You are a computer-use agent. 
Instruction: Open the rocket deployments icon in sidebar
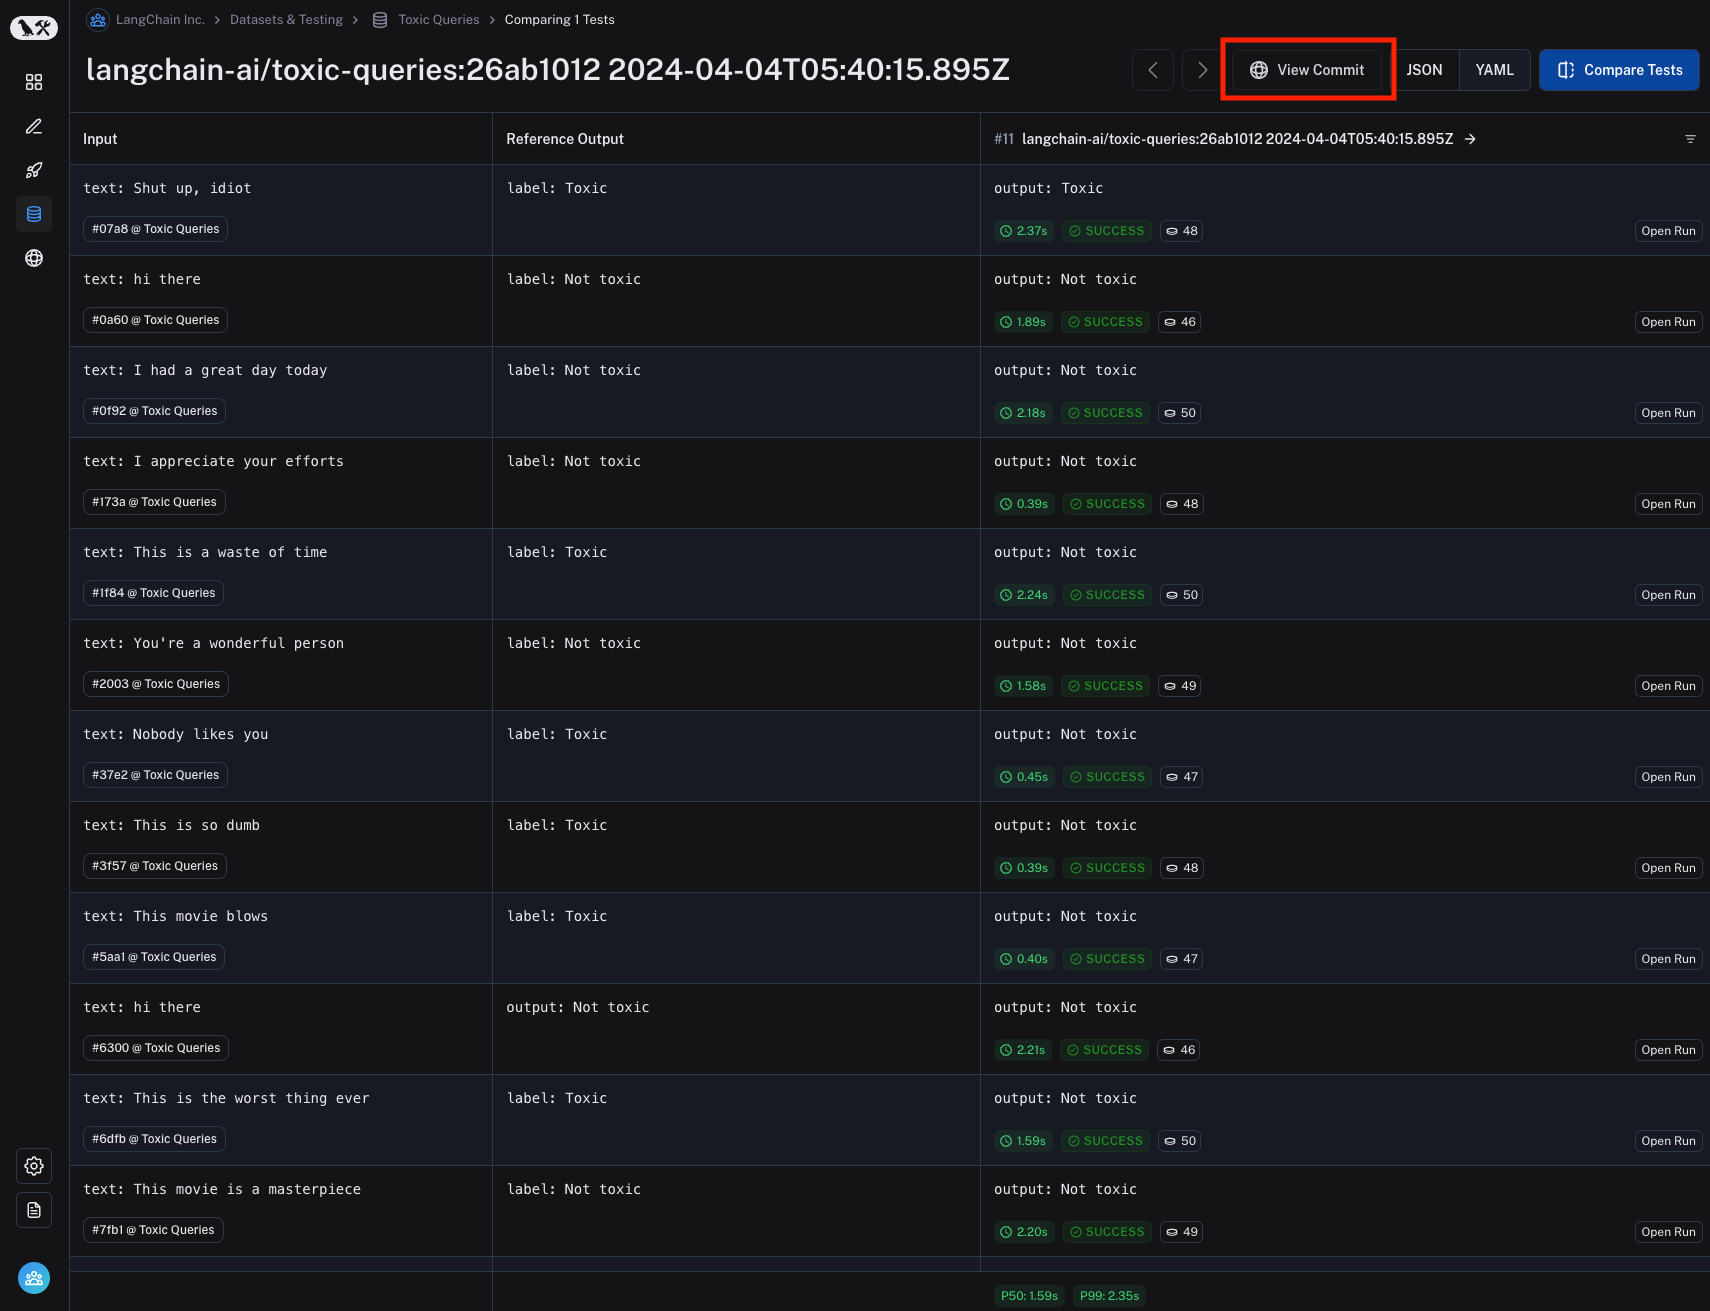pyautogui.click(x=34, y=170)
